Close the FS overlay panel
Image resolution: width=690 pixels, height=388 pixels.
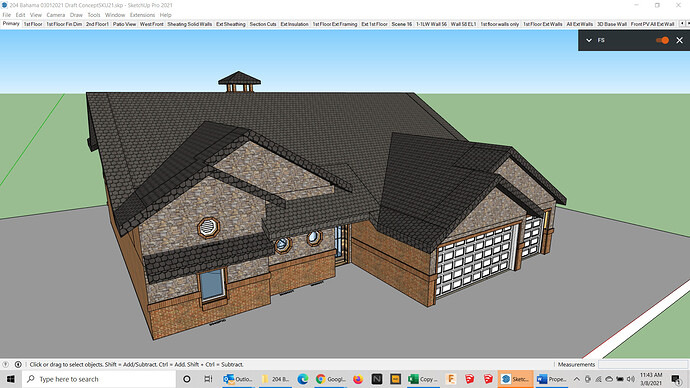(x=679, y=40)
